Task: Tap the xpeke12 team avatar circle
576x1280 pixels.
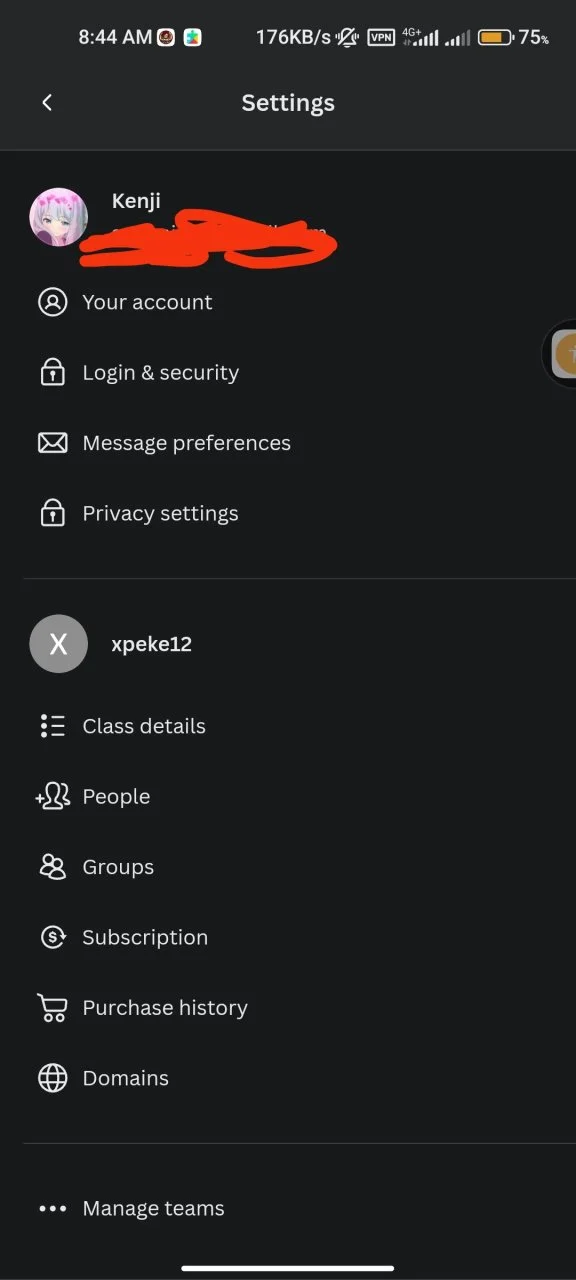Action: coord(58,644)
